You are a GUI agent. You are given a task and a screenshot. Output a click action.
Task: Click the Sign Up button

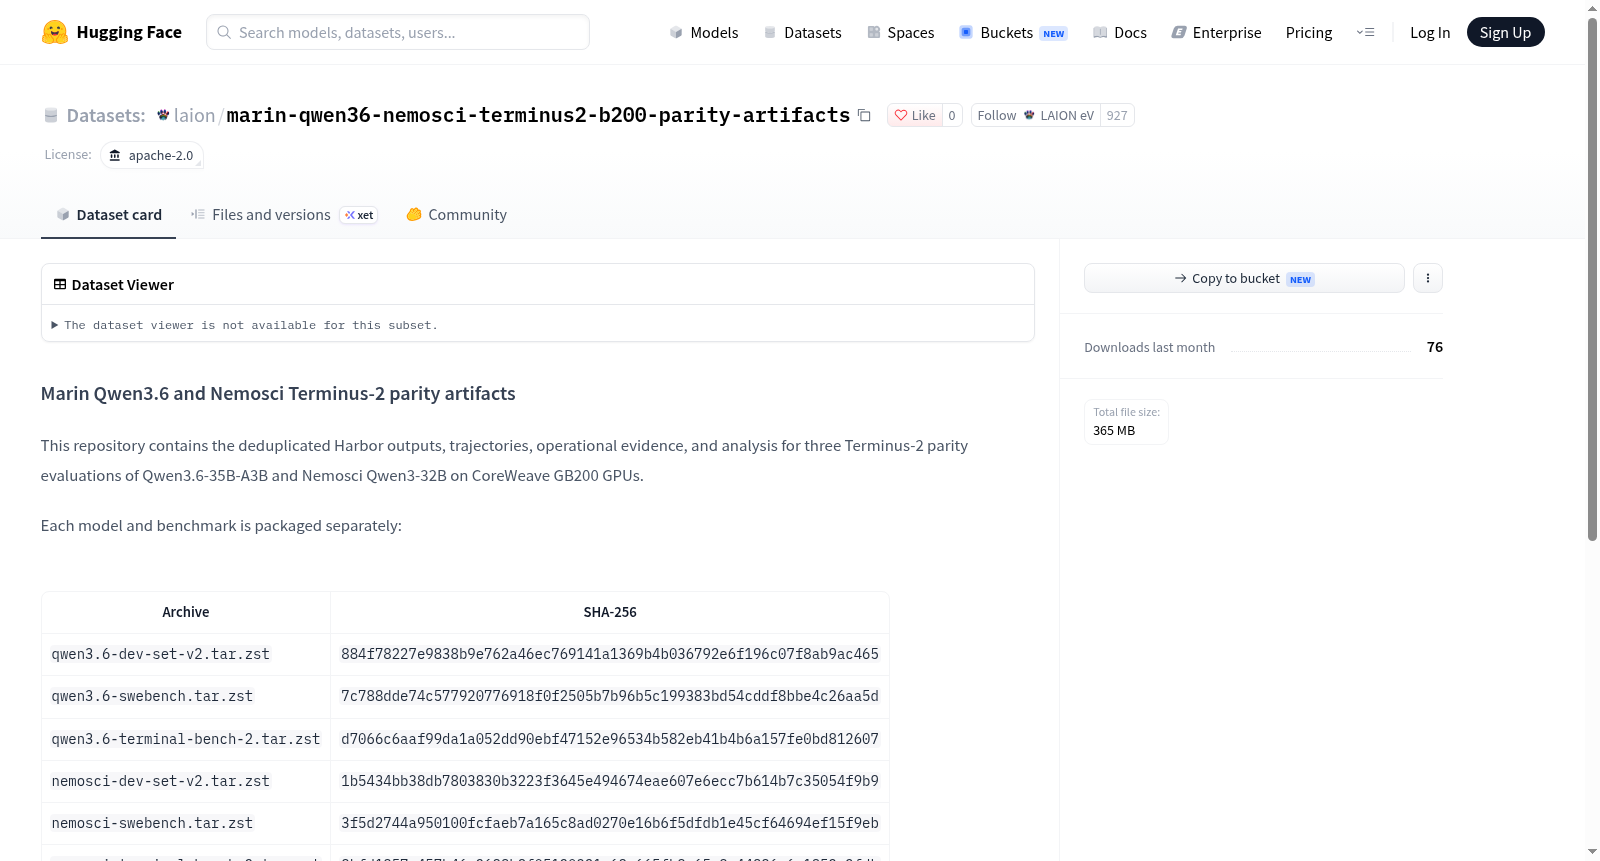(x=1505, y=32)
